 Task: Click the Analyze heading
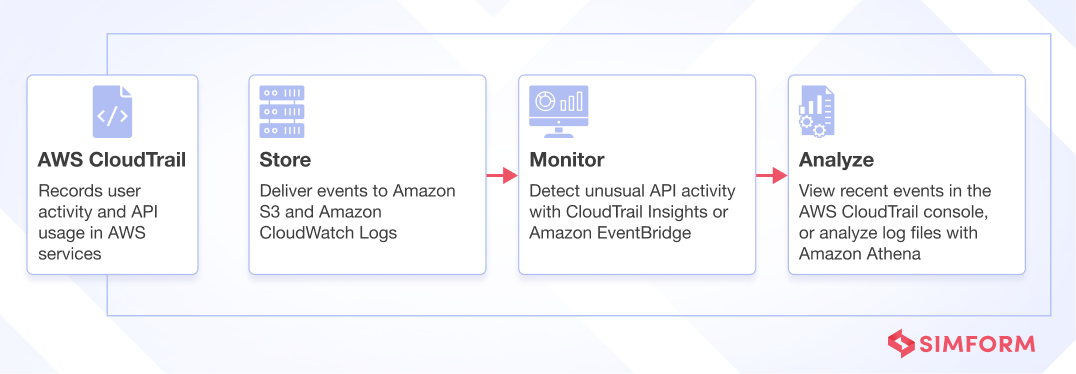point(836,161)
